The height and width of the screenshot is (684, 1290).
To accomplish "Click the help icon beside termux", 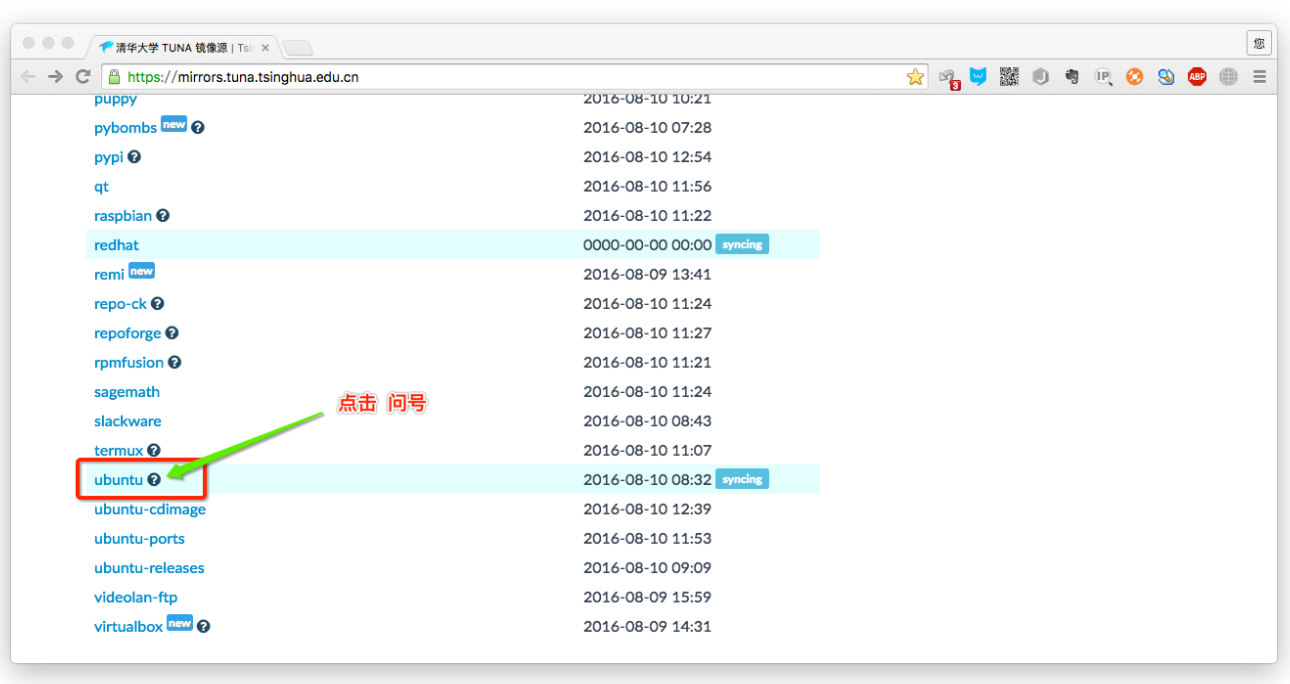I will (x=154, y=450).
